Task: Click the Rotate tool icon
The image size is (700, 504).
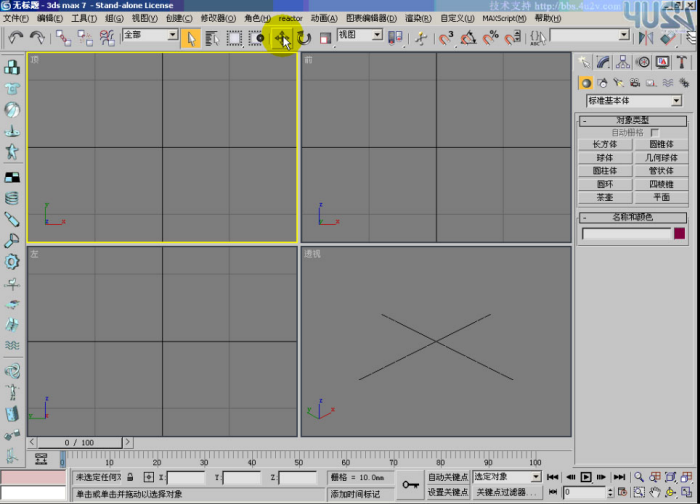Action: click(304, 38)
